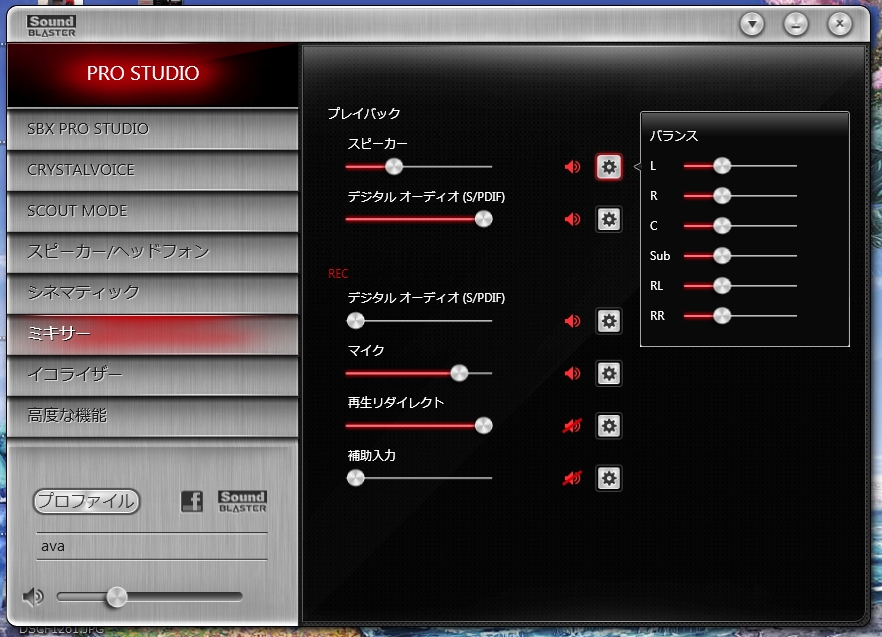Image resolution: width=882 pixels, height=637 pixels.
Task: Minimize the Sound Blaster window
Action: 796,24
